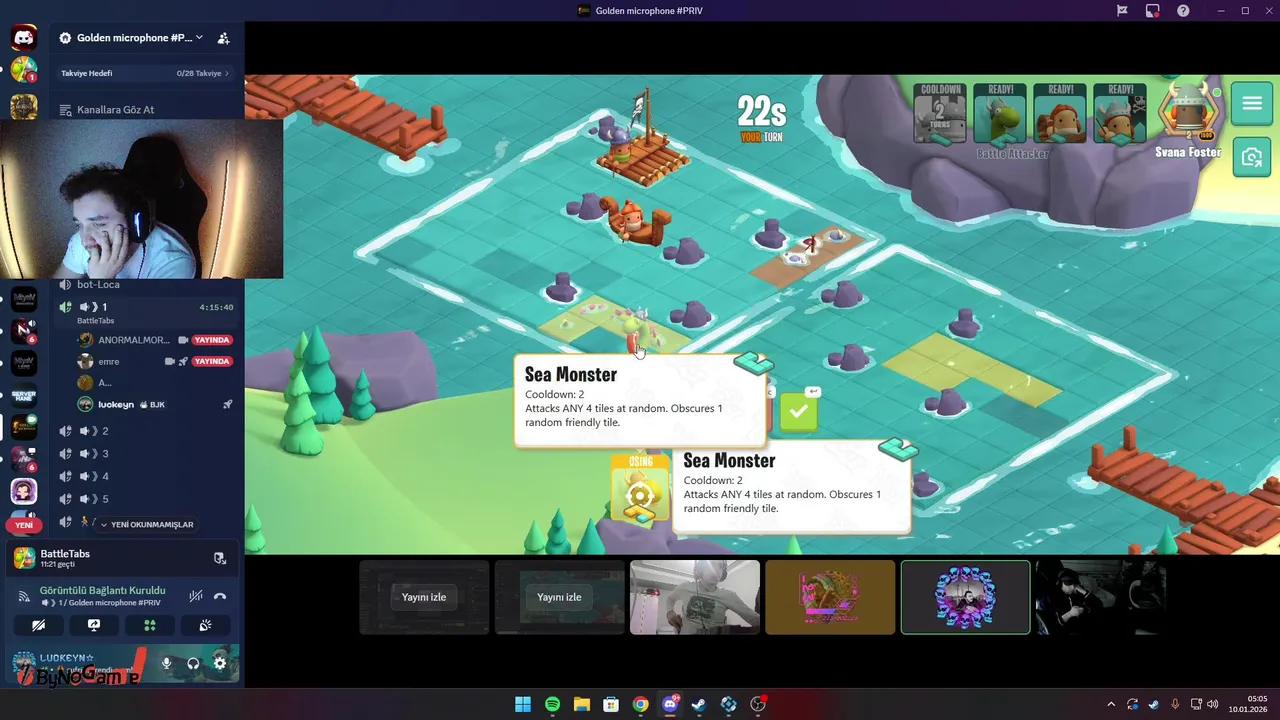This screenshot has width=1280, height=720.
Task: Open Discord direct messages home icon
Action: point(24,38)
